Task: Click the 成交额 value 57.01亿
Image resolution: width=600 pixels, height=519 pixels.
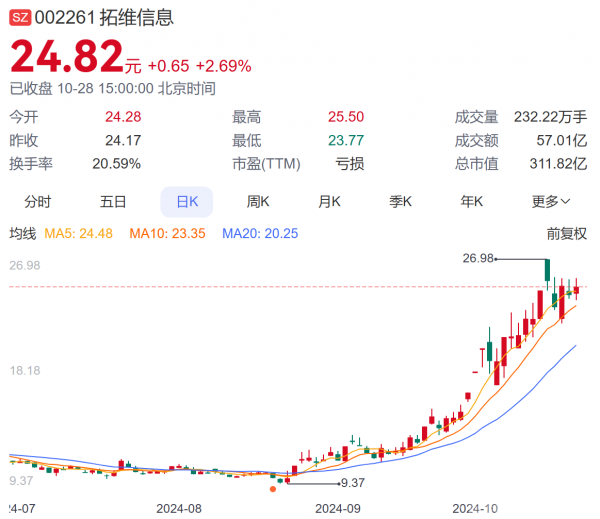Action: tap(562, 140)
